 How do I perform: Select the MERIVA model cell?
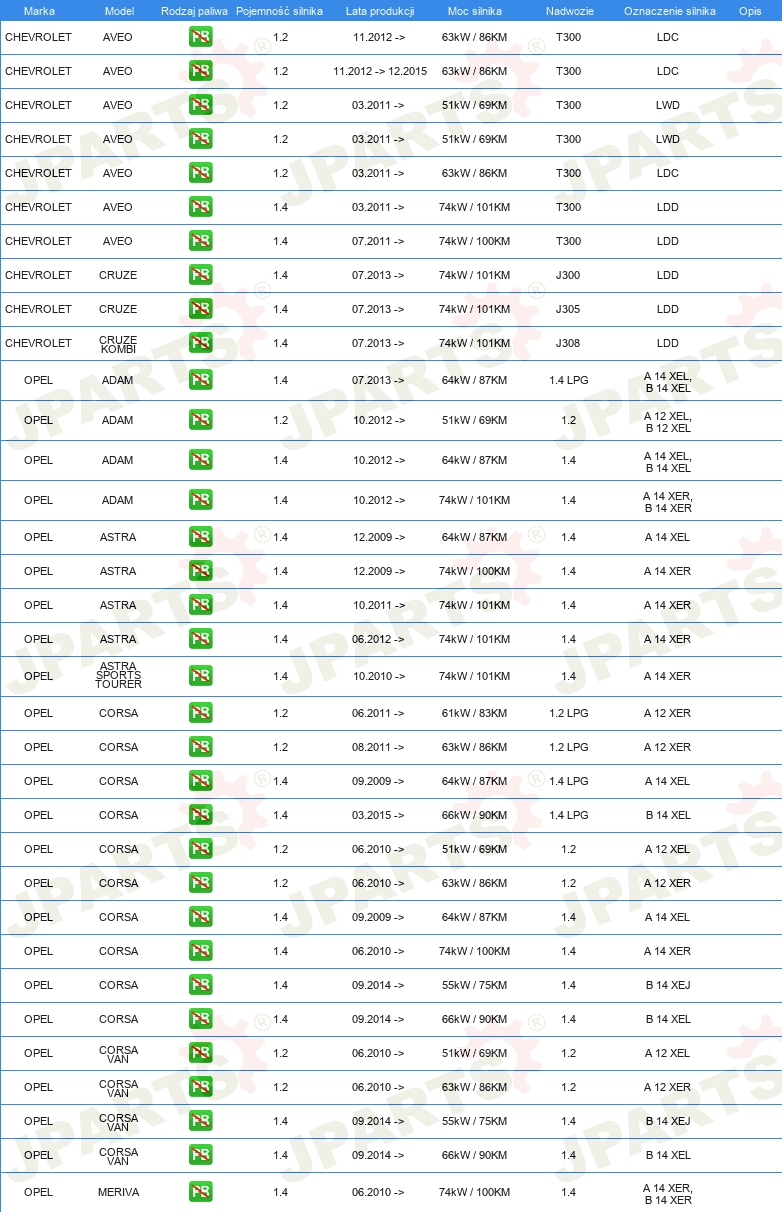tap(118, 1192)
